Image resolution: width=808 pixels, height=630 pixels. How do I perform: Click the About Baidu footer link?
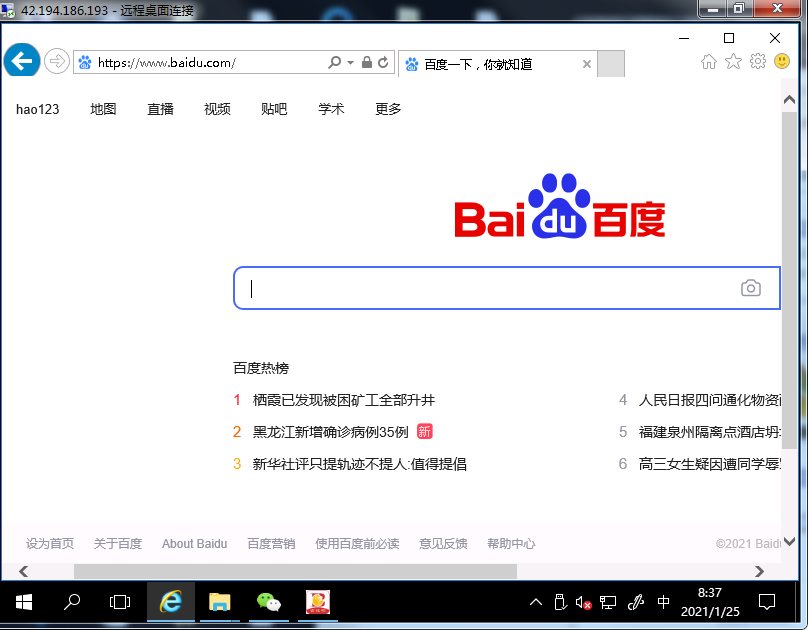click(x=194, y=544)
